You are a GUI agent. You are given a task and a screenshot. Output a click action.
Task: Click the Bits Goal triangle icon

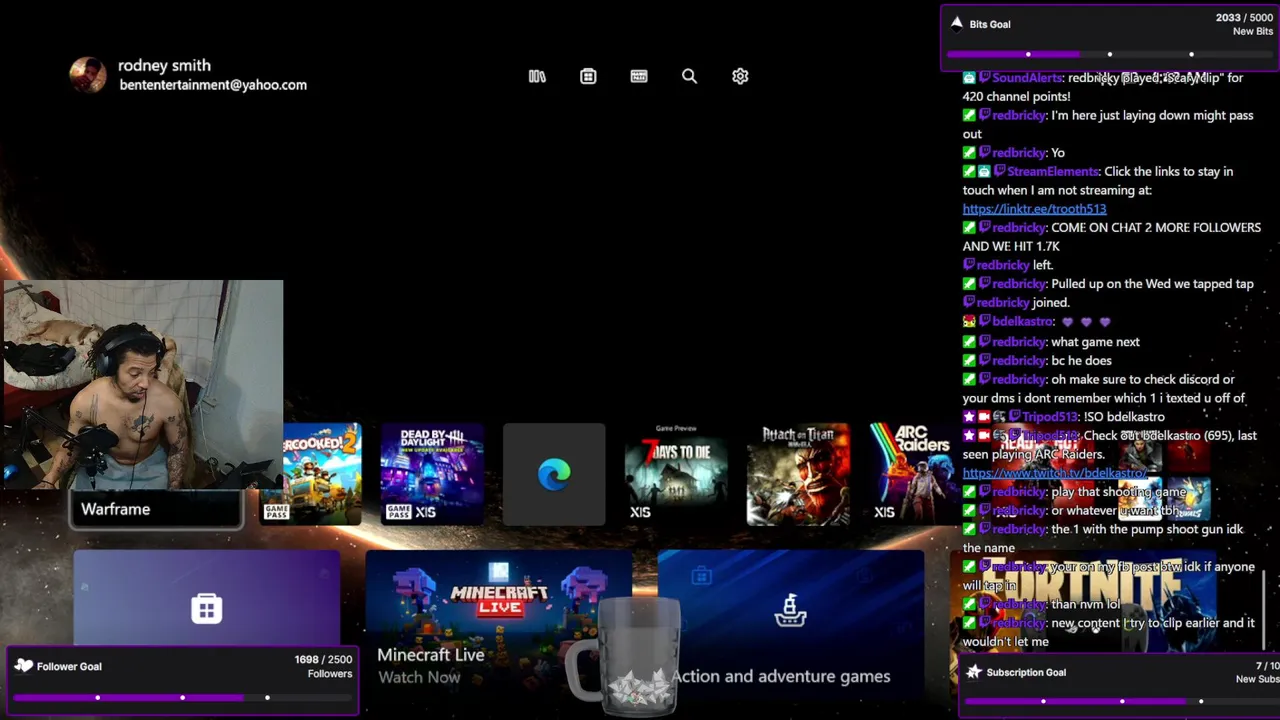(x=956, y=23)
